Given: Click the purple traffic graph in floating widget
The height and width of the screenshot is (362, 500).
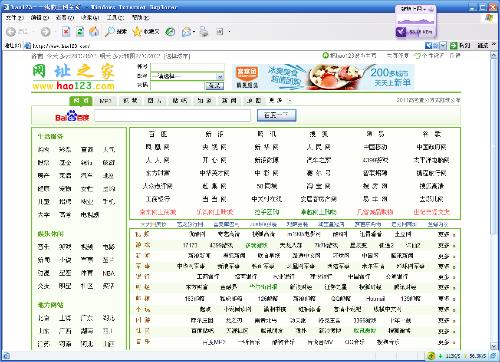Looking at the screenshot, I should (416, 21).
